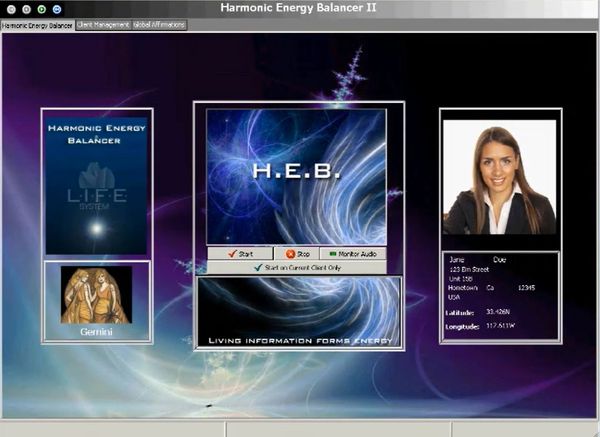Click the first gray title bar circle button
Image resolution: width=600 pixels, height=437 pixels.
point(11,9)
